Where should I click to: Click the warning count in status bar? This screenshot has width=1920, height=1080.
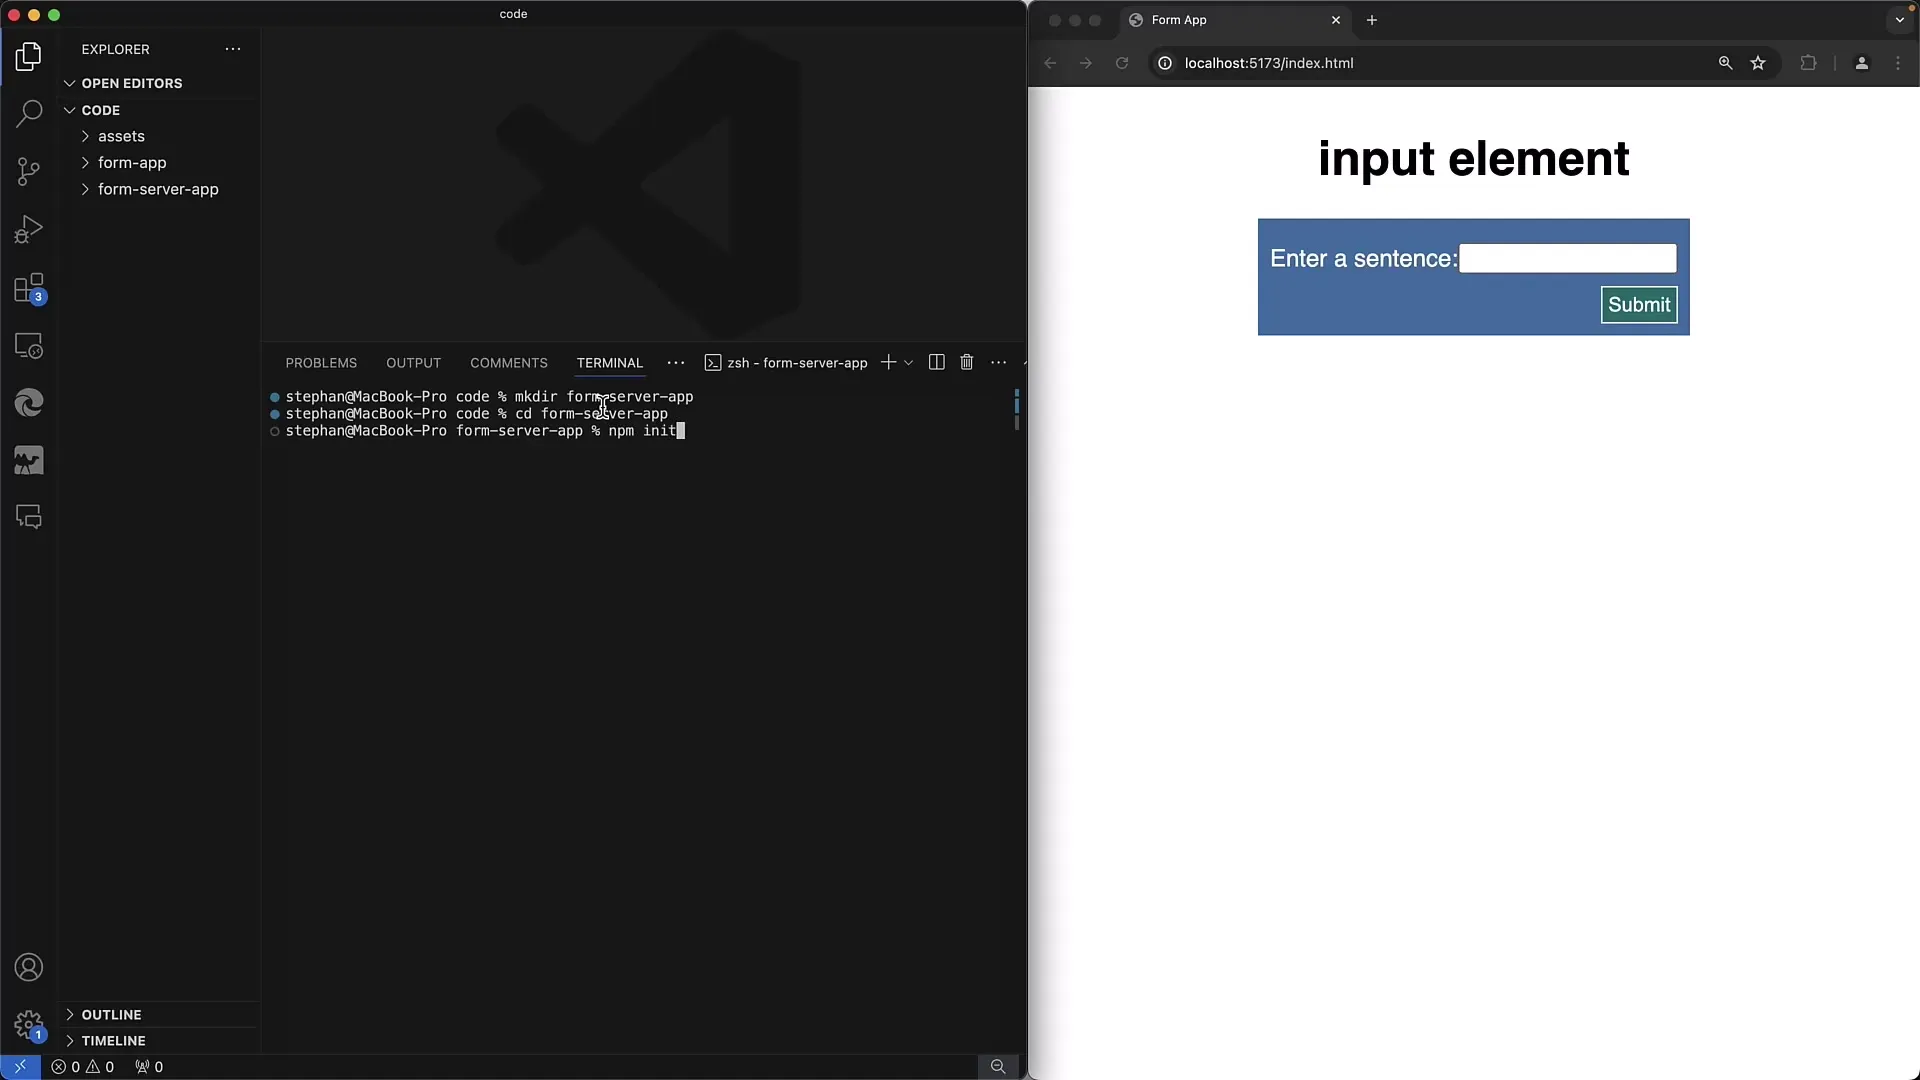click(x=104, y=1065)
